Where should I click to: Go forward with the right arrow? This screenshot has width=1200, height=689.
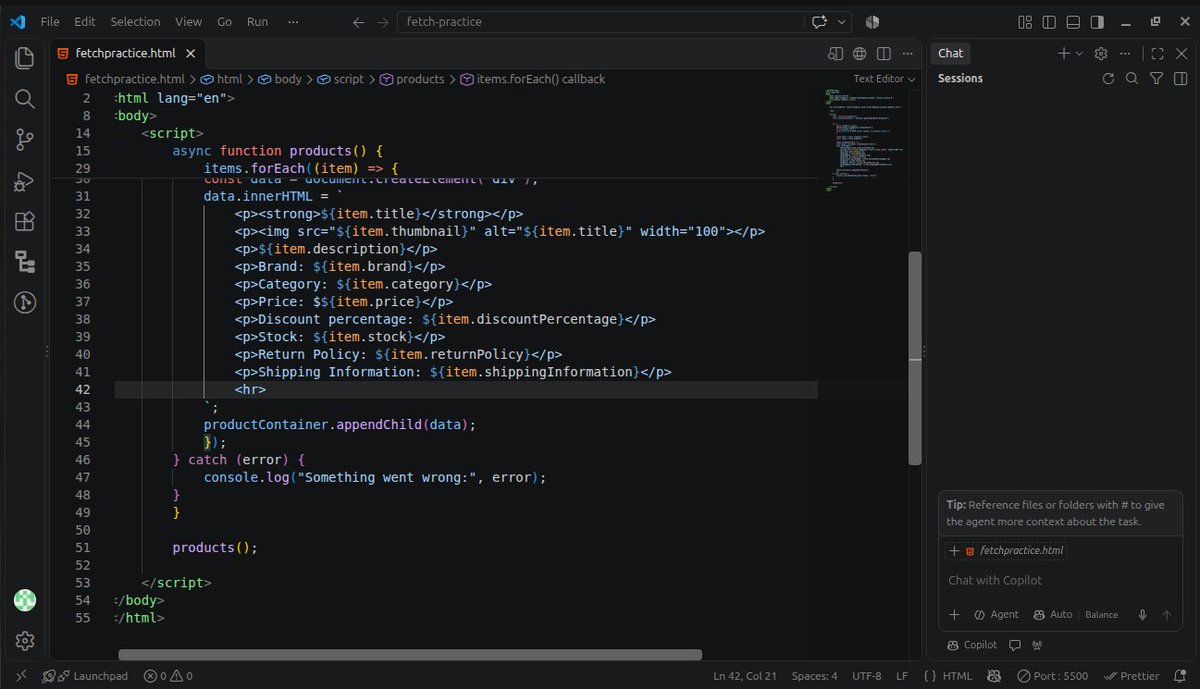[383, 22]
